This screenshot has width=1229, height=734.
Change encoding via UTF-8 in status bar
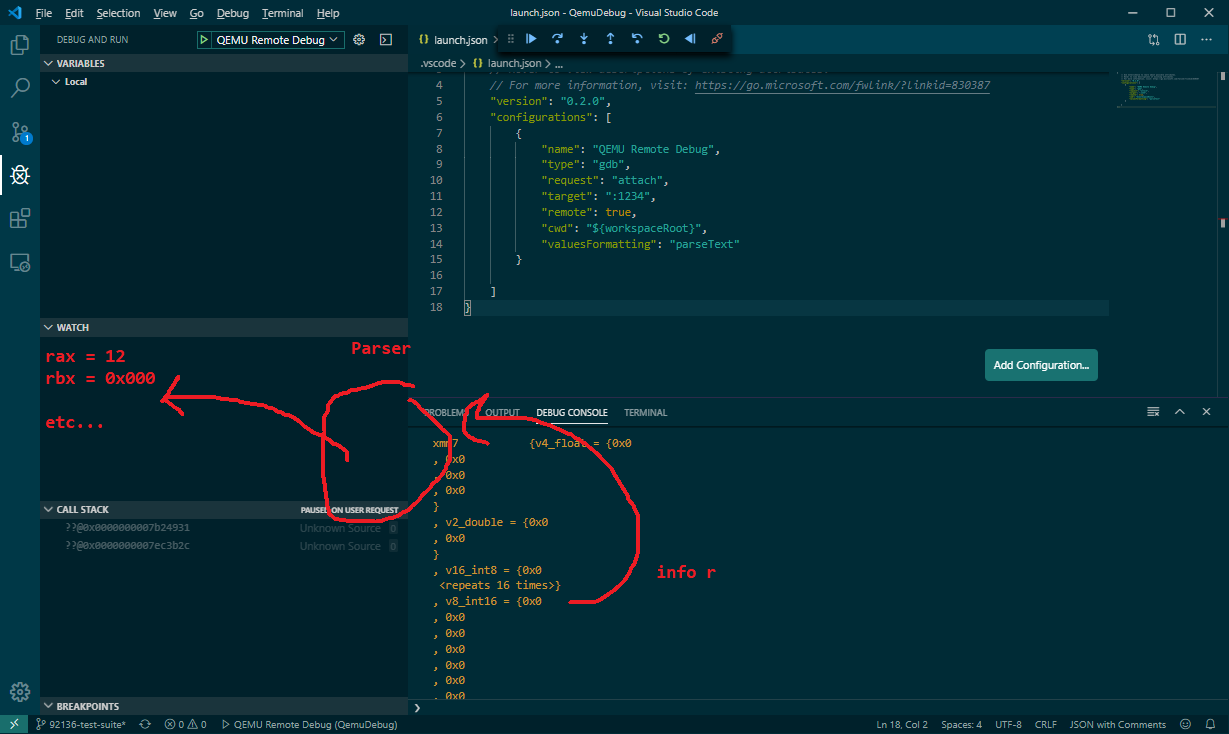pyautogui.click(x=1008, y=724)
